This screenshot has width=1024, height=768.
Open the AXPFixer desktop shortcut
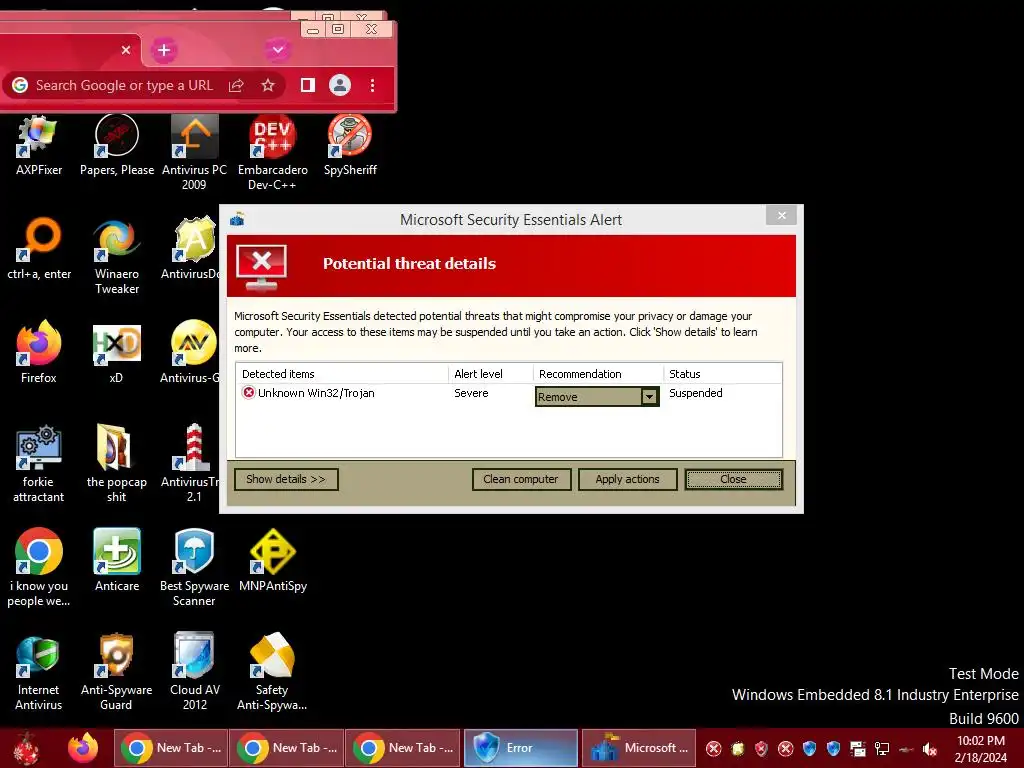[x=39, y=145]
